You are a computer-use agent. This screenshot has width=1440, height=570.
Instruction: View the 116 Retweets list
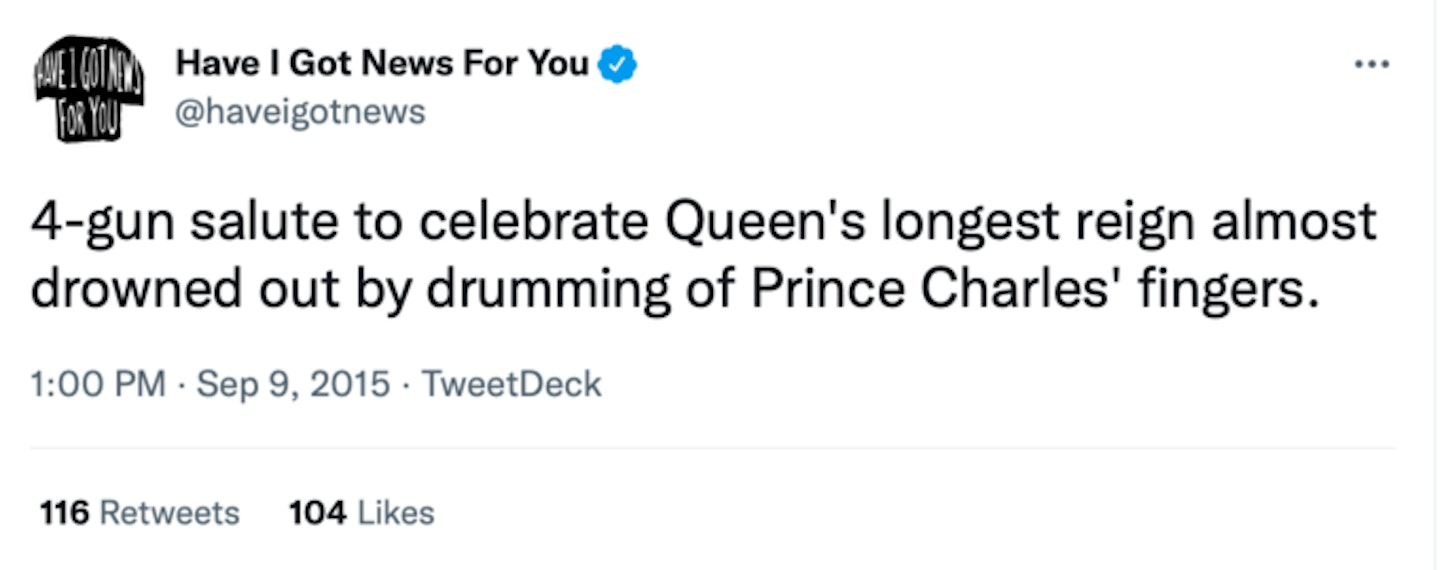tap(140, 513)
